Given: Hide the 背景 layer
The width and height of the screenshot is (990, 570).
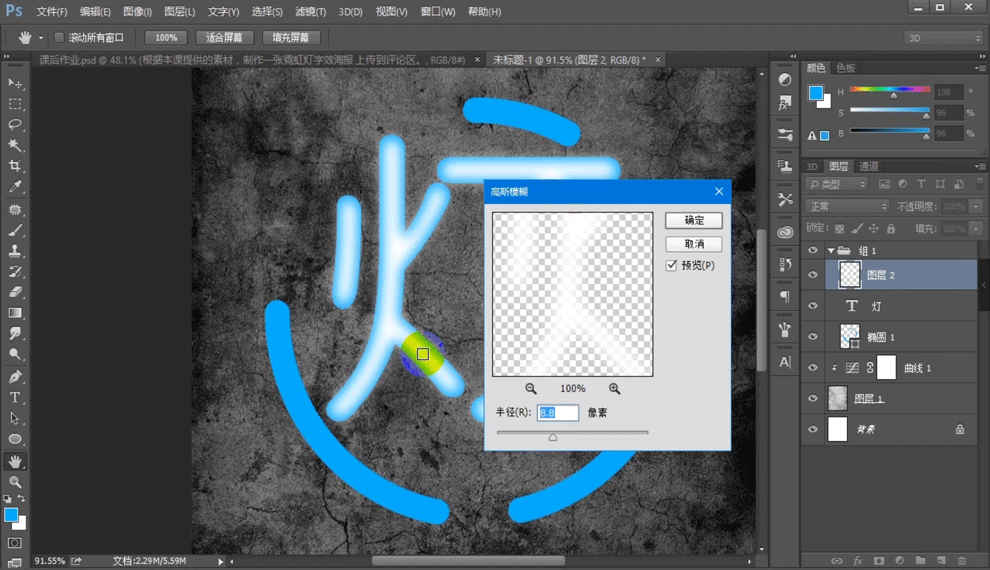Looking at the screenshot, I should point(813,429).
